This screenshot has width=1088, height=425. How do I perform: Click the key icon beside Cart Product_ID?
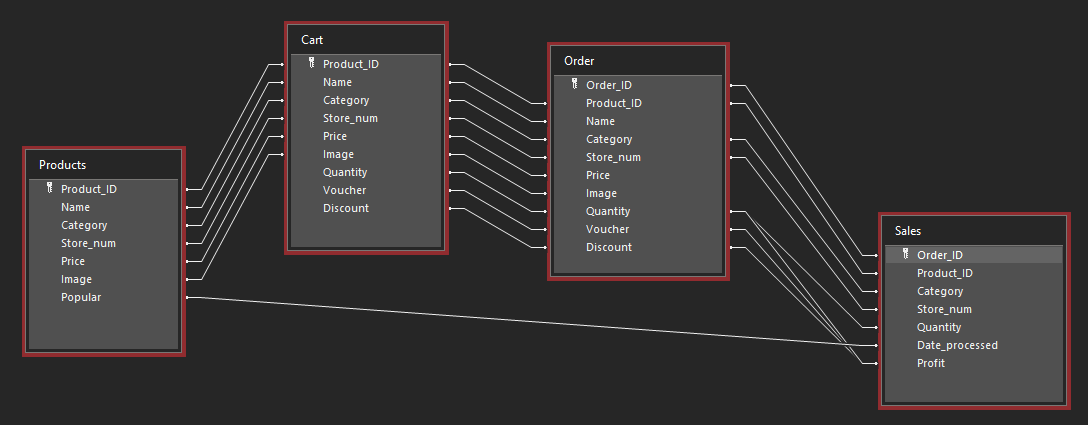[x=311, y=64]
